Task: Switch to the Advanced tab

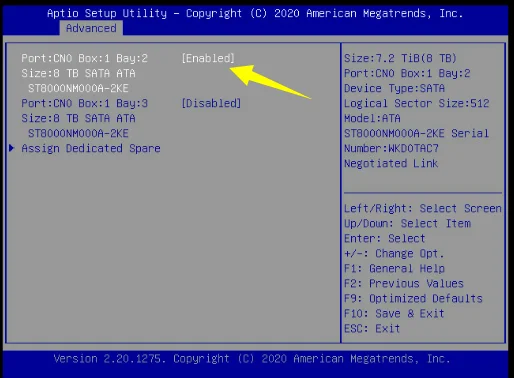Action: pos(91,28)
